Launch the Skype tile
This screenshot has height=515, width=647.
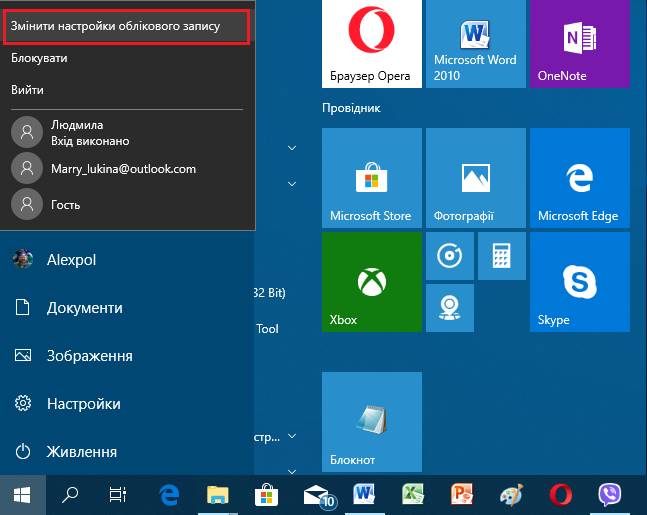(580, 282)
